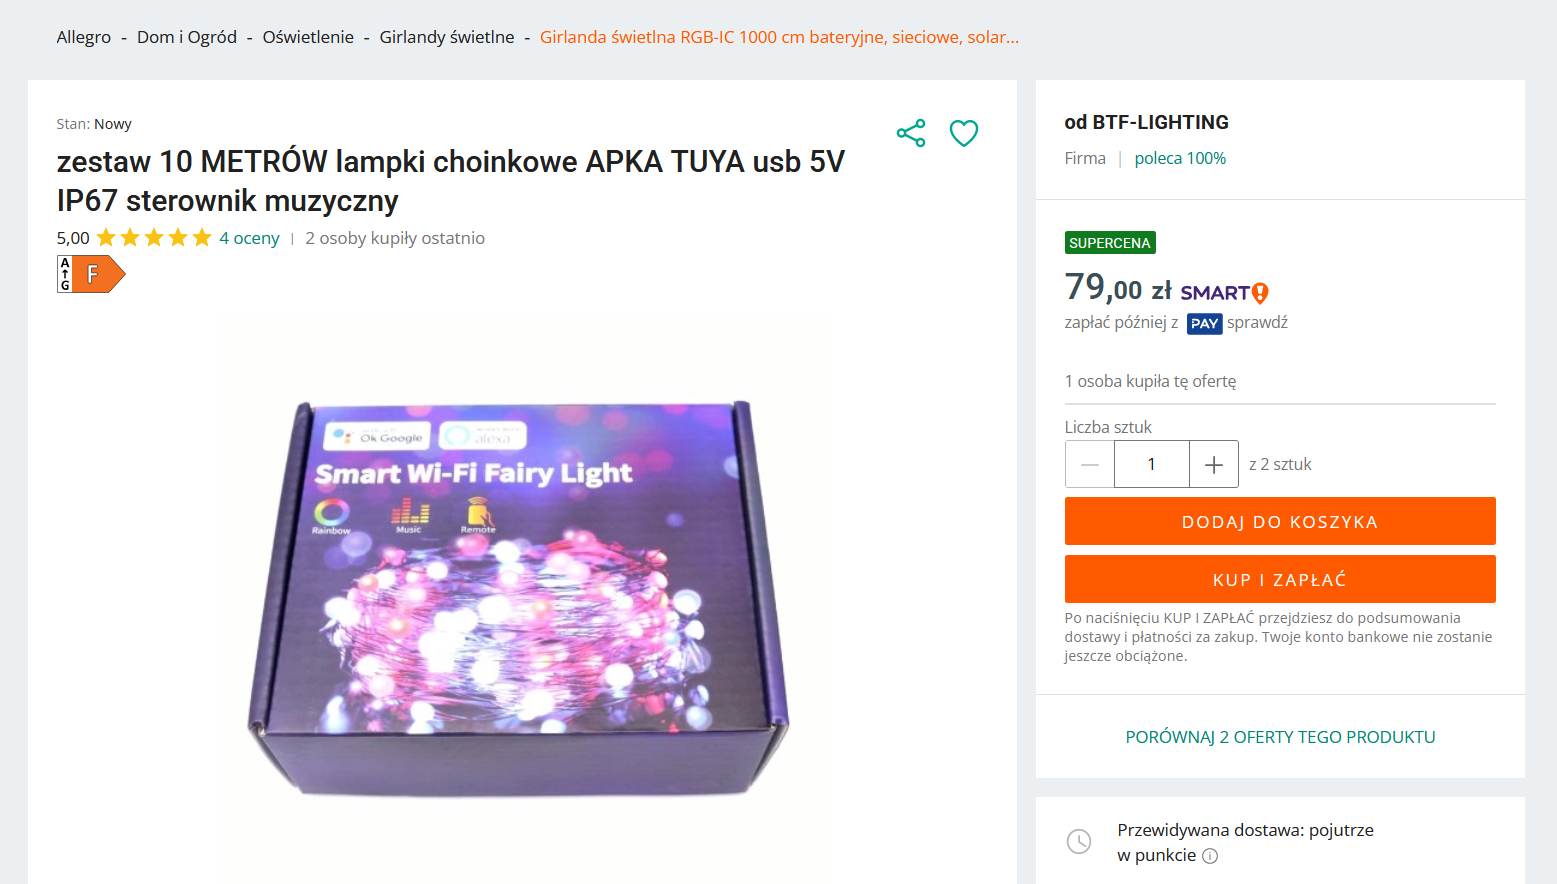
Task: Open 'Girlandy świetlne' breadcrumb category
Action: [x=447, y=37]
